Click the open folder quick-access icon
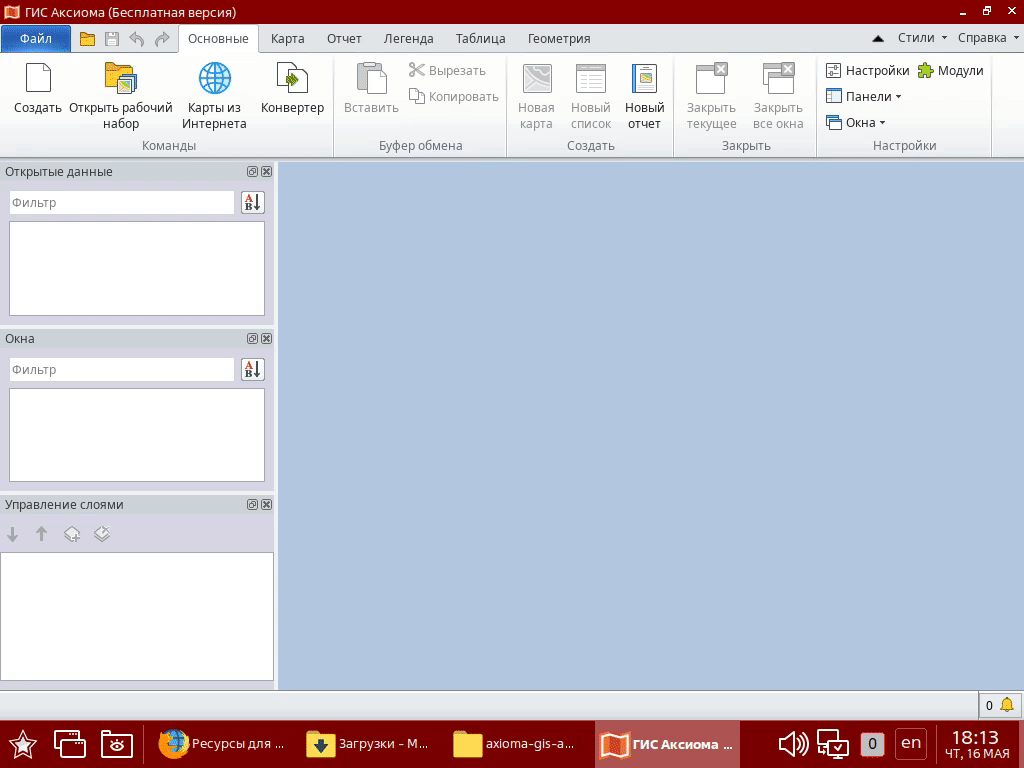 pos(87,39)
